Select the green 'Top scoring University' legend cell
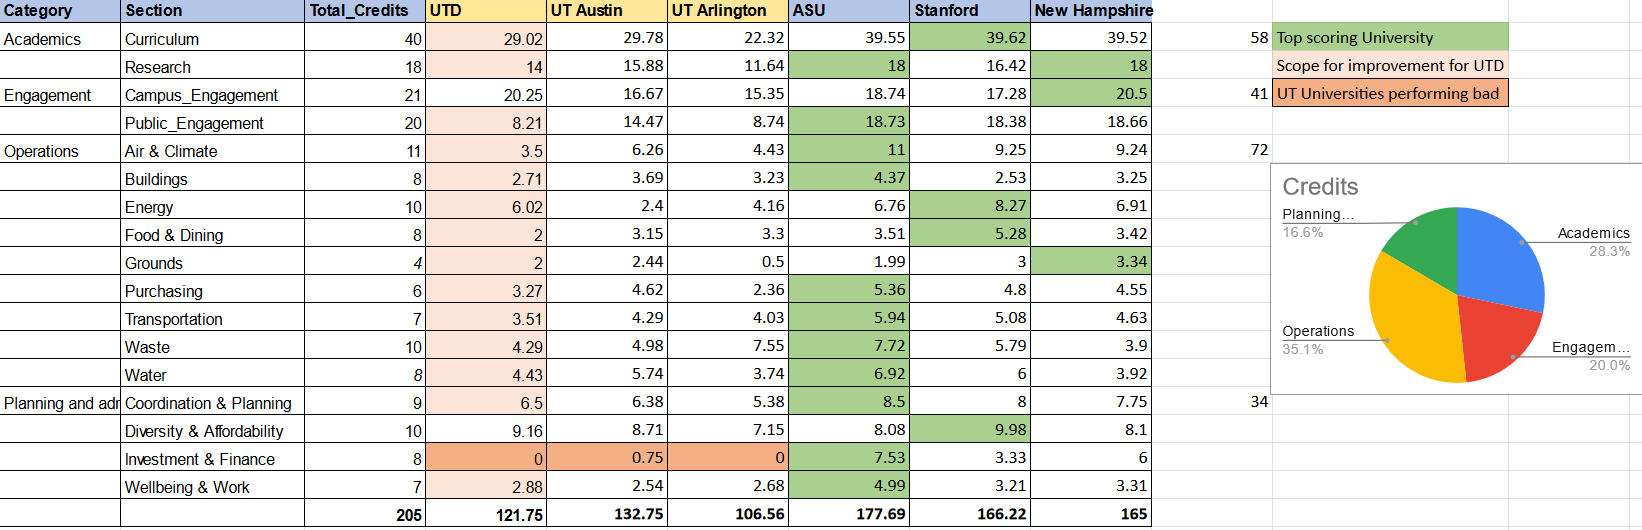This screenshot has width=1642, height=530. pyautogui.click(x=1389, y=38)
